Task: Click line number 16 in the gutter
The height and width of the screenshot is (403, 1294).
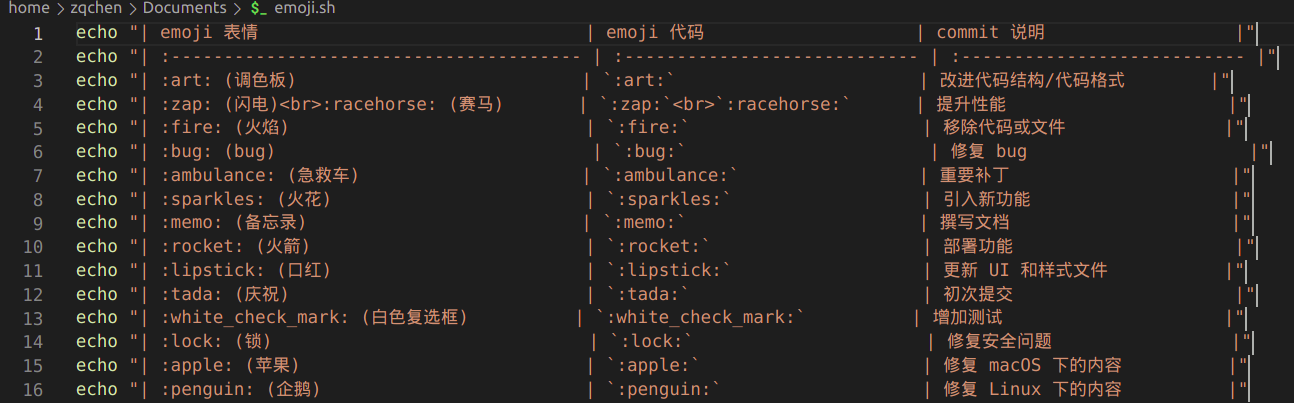Action: click(33, 389)
